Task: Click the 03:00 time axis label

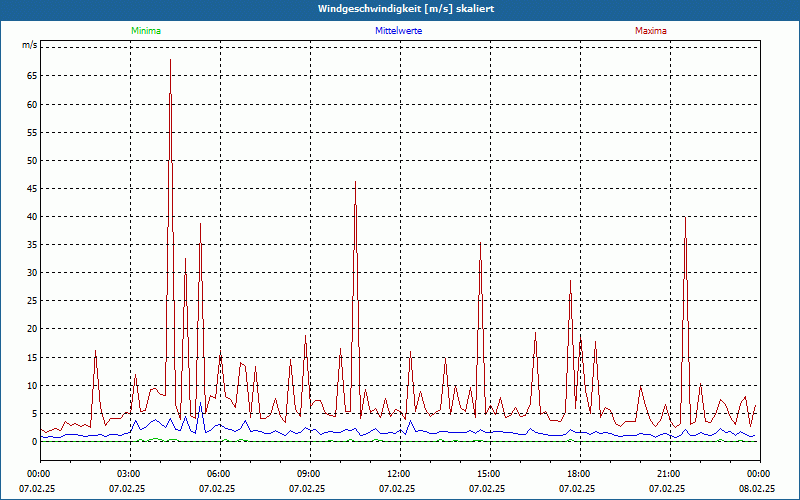Action: coord(129,473)
